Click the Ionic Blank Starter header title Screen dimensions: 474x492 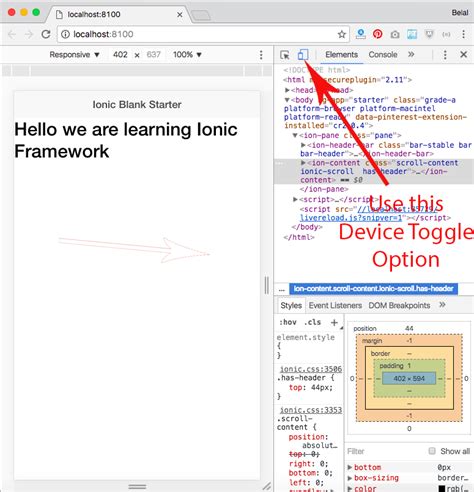137,104
